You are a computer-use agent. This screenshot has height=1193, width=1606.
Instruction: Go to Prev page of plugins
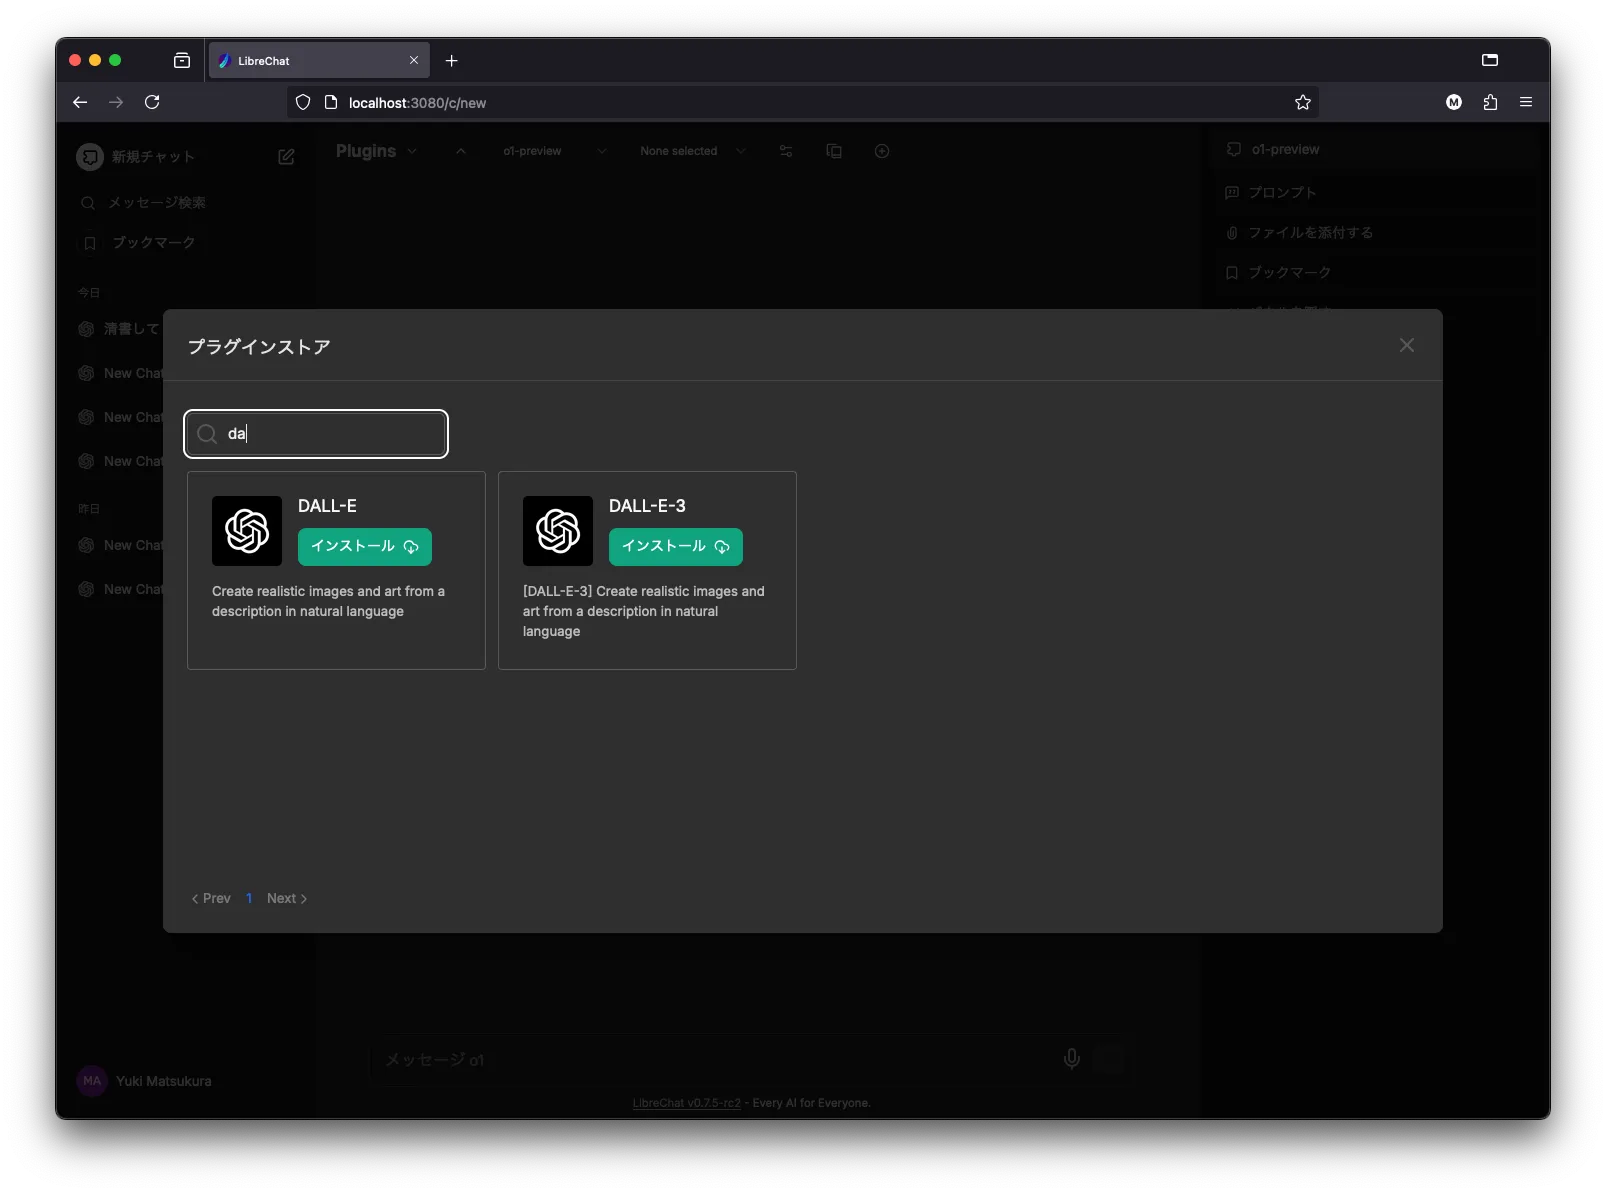coord(211,898)
